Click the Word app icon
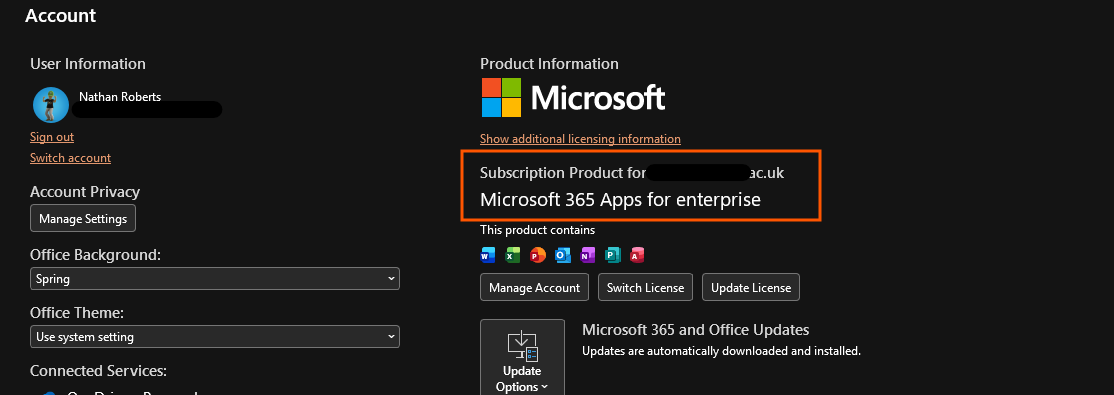This screenshot has height=395, width=1114. (x=488, y=254)
